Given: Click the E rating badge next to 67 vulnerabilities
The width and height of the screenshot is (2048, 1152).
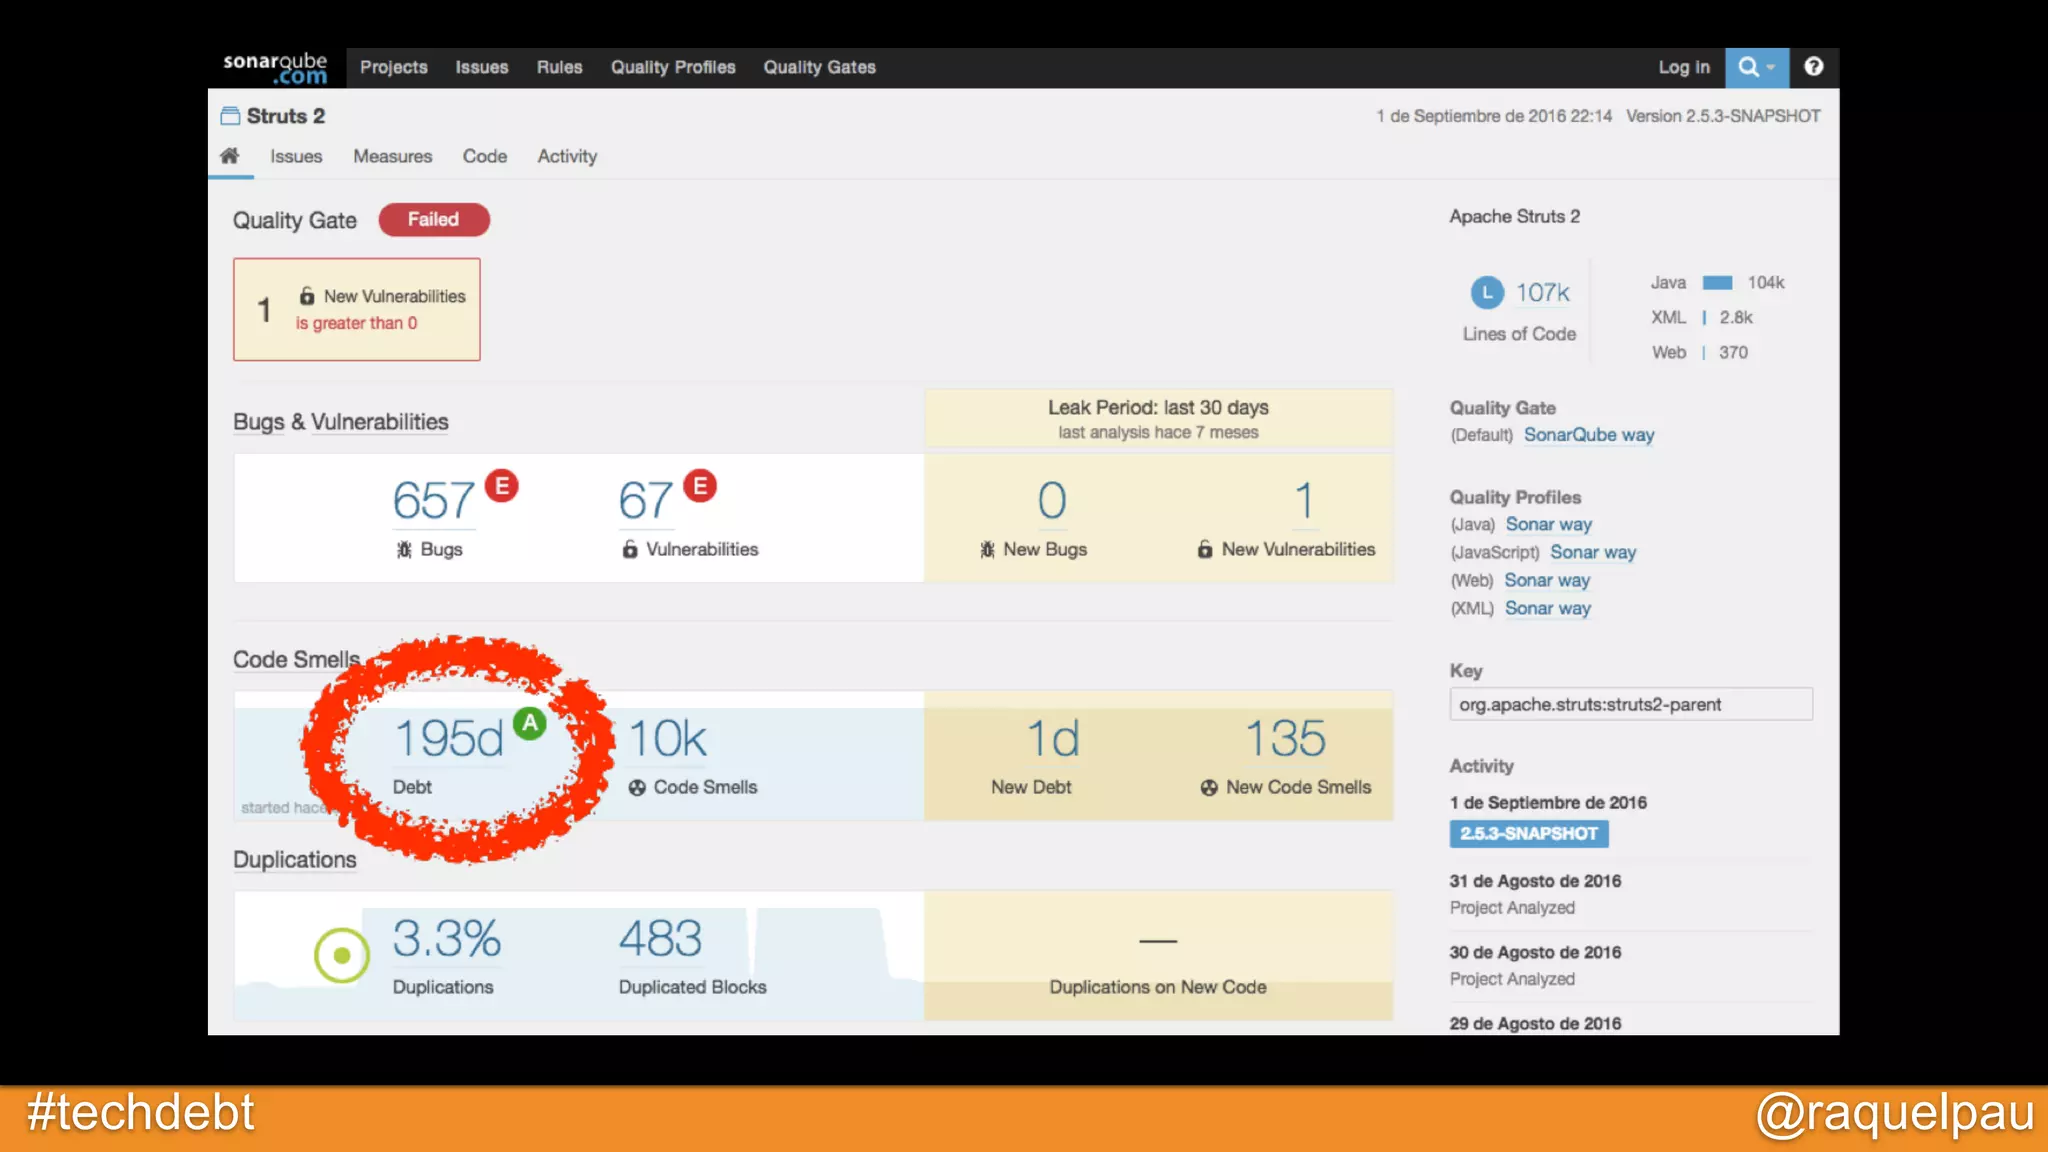Looking at the screenshot, I should tap(700, 486).
